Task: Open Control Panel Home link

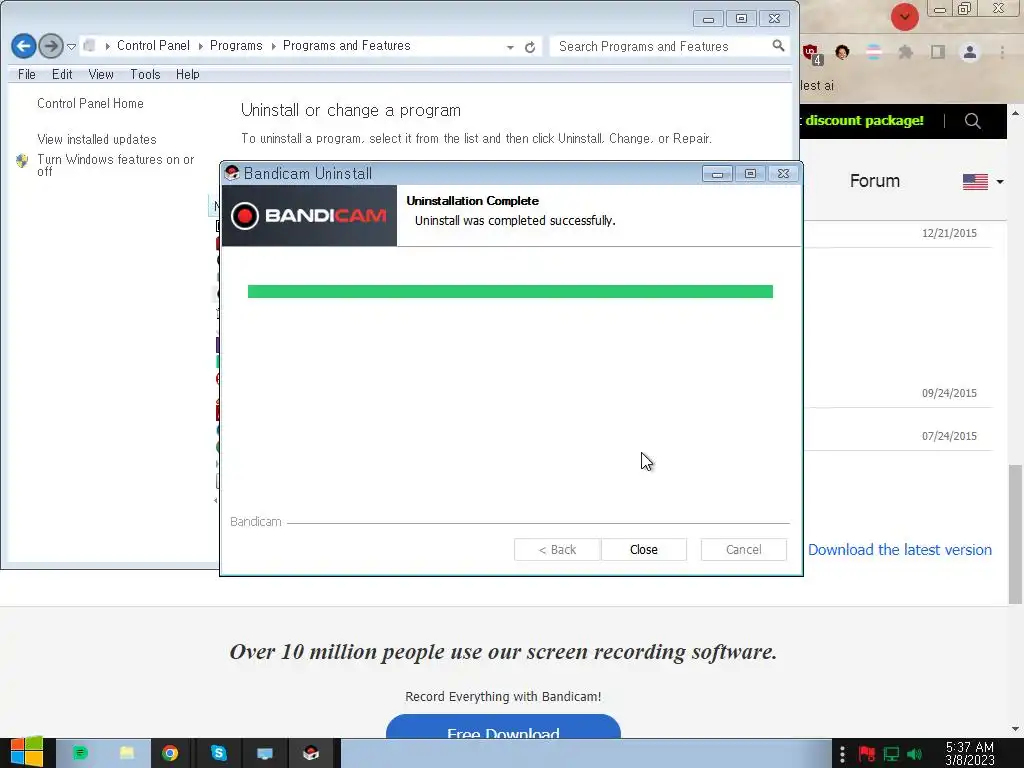Action: (x=90, y=103)
